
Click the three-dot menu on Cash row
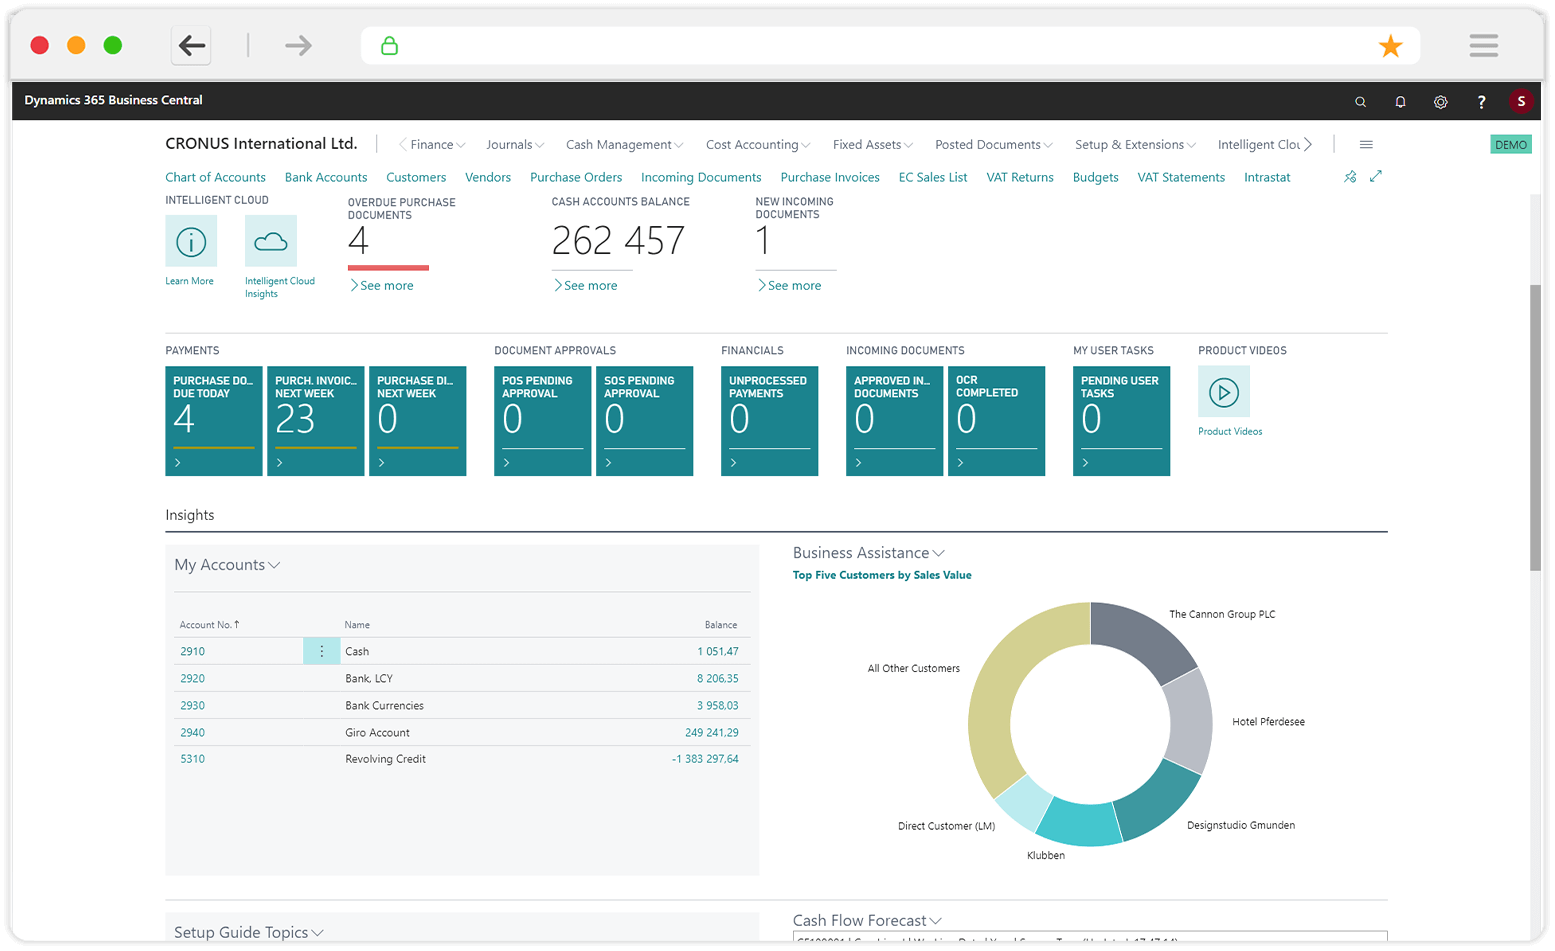321,651
